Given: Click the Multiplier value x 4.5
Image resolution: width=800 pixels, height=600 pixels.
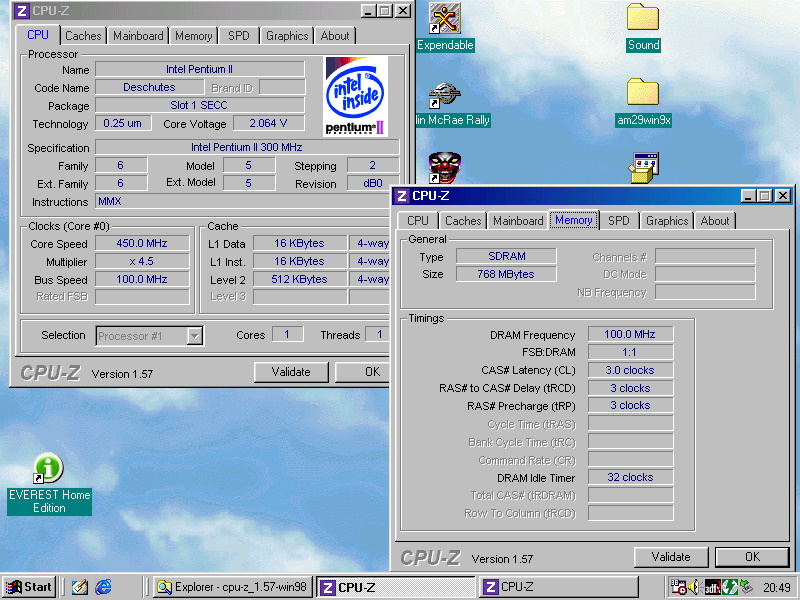Looking at the screenshot, I should point(142,261).
